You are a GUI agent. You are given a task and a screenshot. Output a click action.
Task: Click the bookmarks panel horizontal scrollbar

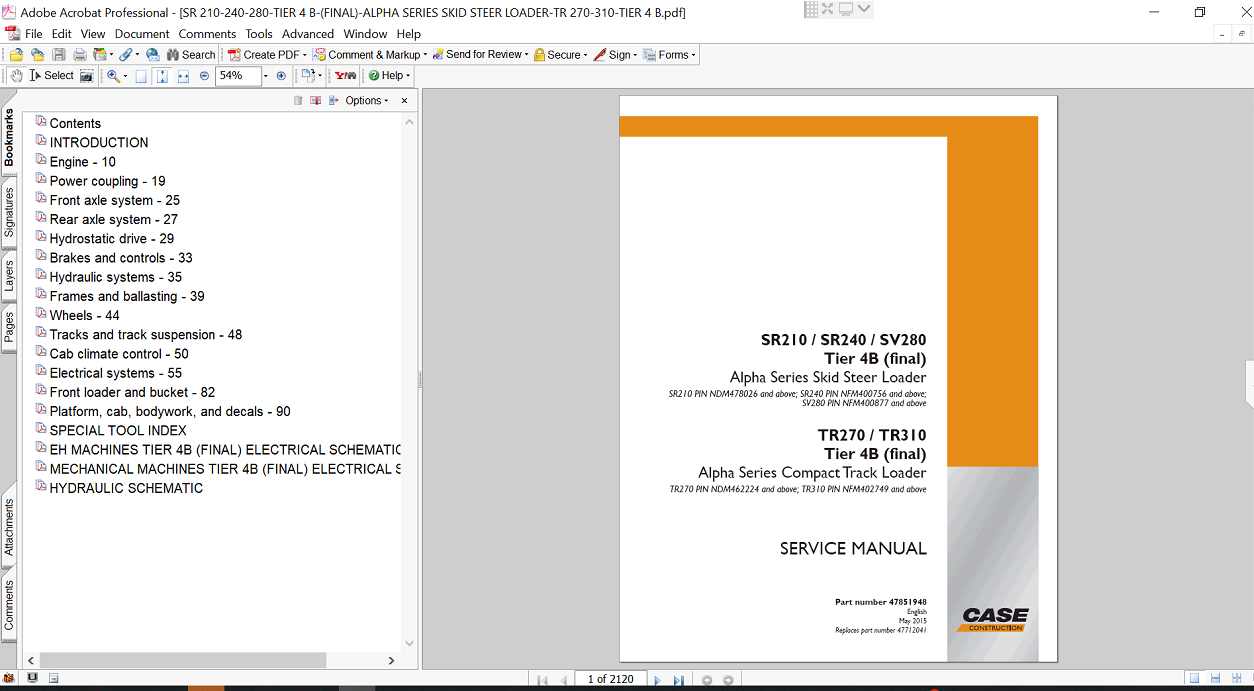click(x=181, y=660)
